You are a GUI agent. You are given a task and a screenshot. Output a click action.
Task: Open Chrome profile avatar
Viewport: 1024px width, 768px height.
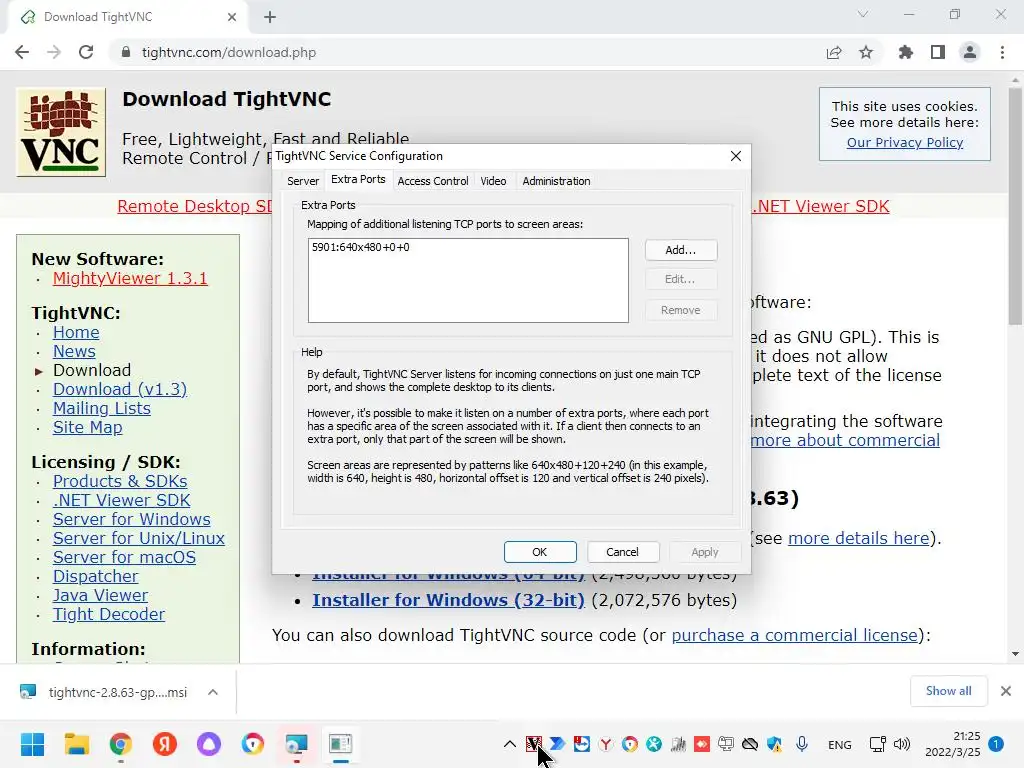point(970,52)
